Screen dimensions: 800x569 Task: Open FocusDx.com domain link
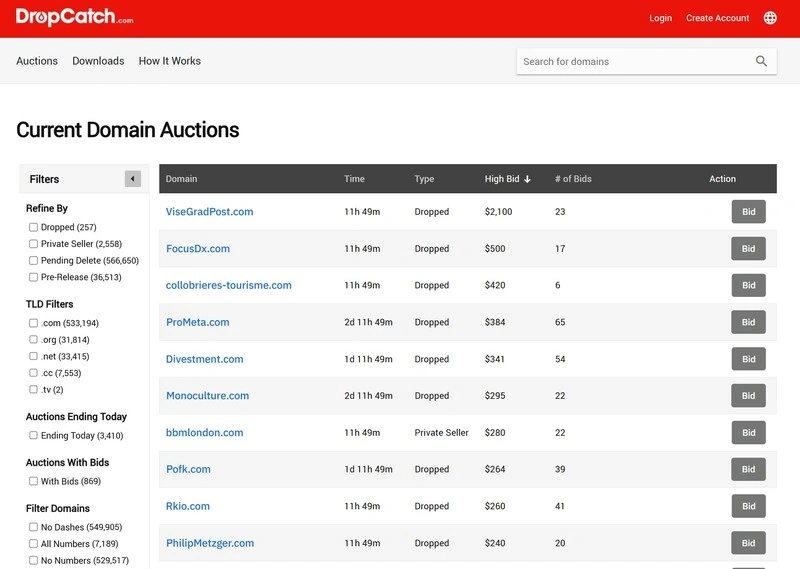coord(198,249)
